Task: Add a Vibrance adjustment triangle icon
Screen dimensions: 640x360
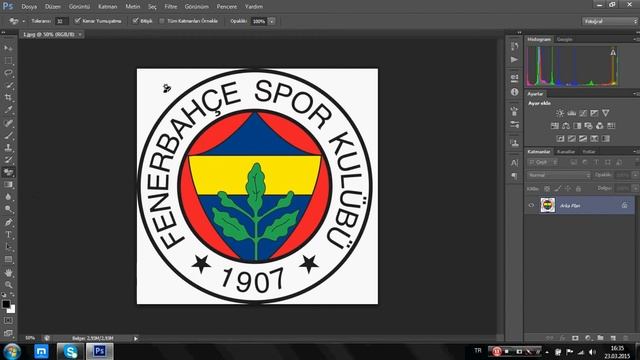Action: coord(606,113)
